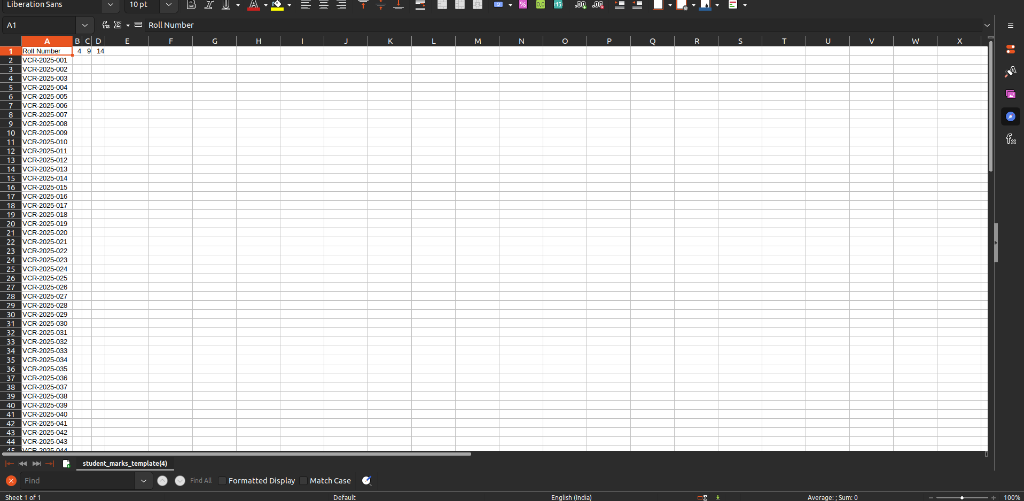Click English (India) language in status bar
Screen dimensions: 1024x501
pos(571,497)
